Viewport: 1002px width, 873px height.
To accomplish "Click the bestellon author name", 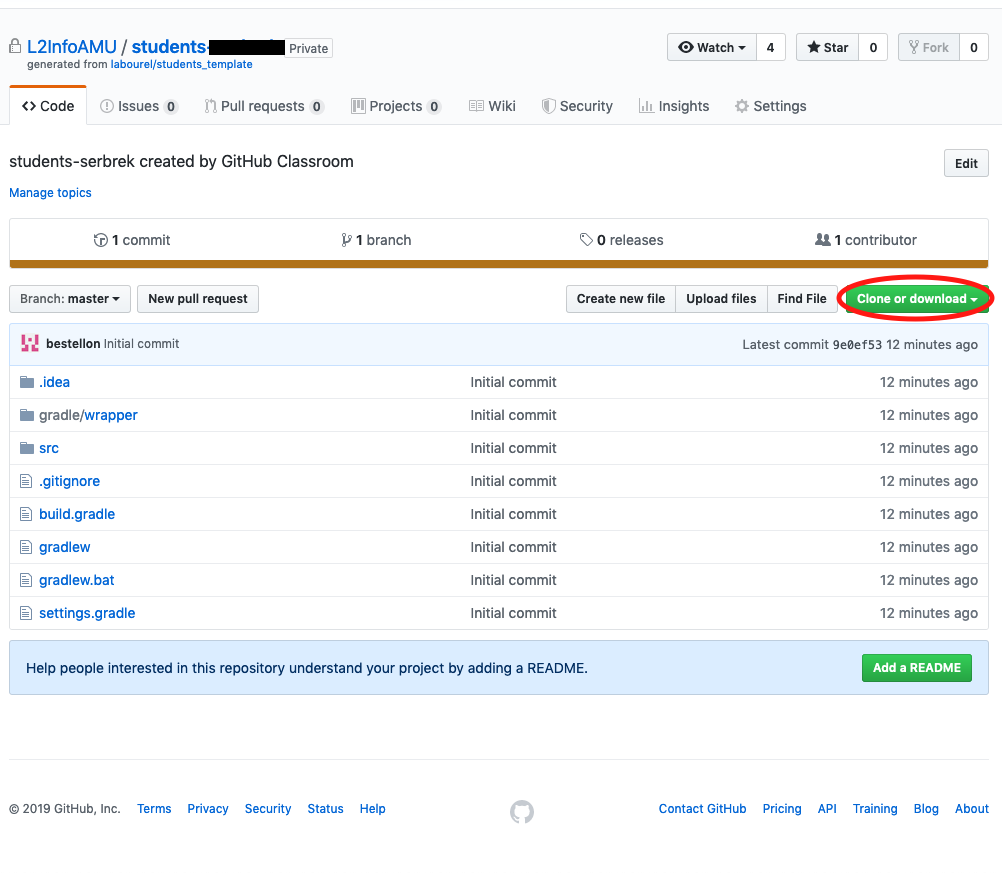I will [x=73, y=344].
